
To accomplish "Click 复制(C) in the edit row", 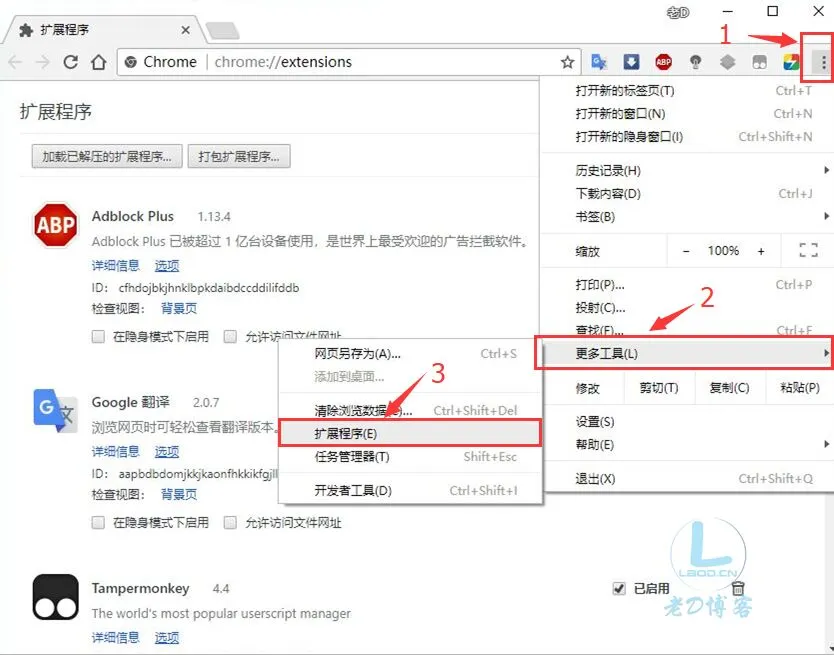I will pos(730,387).
